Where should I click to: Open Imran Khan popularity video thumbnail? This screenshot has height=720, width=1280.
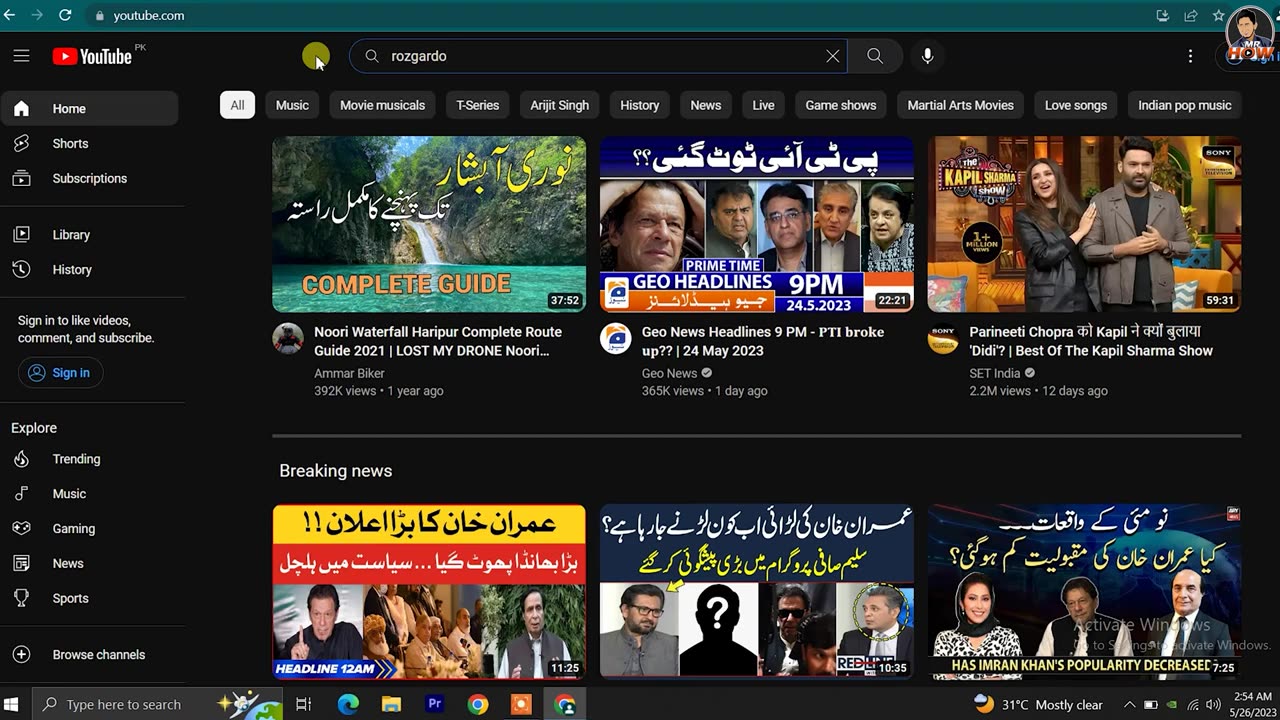(x=1084, y=592)
